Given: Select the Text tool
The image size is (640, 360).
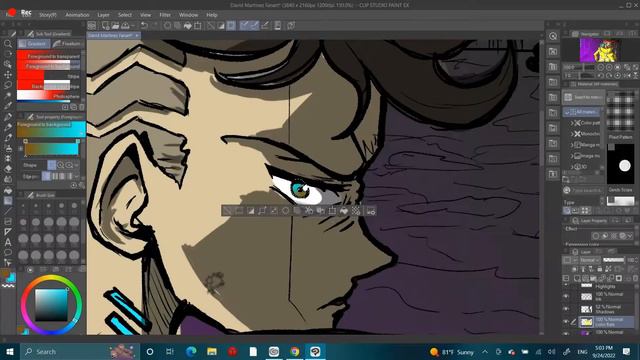Looking at the screenshot, I should point(8,242).
